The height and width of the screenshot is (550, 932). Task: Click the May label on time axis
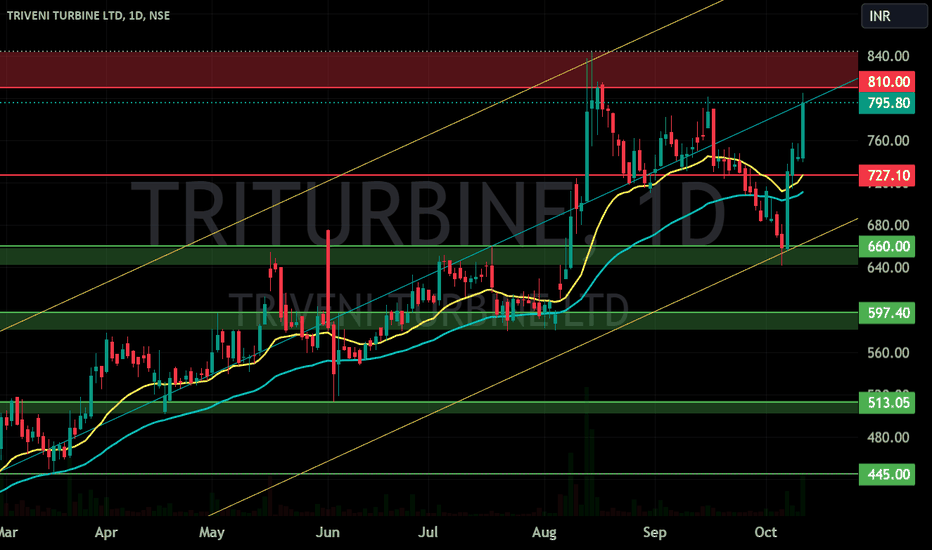[212, 532]
